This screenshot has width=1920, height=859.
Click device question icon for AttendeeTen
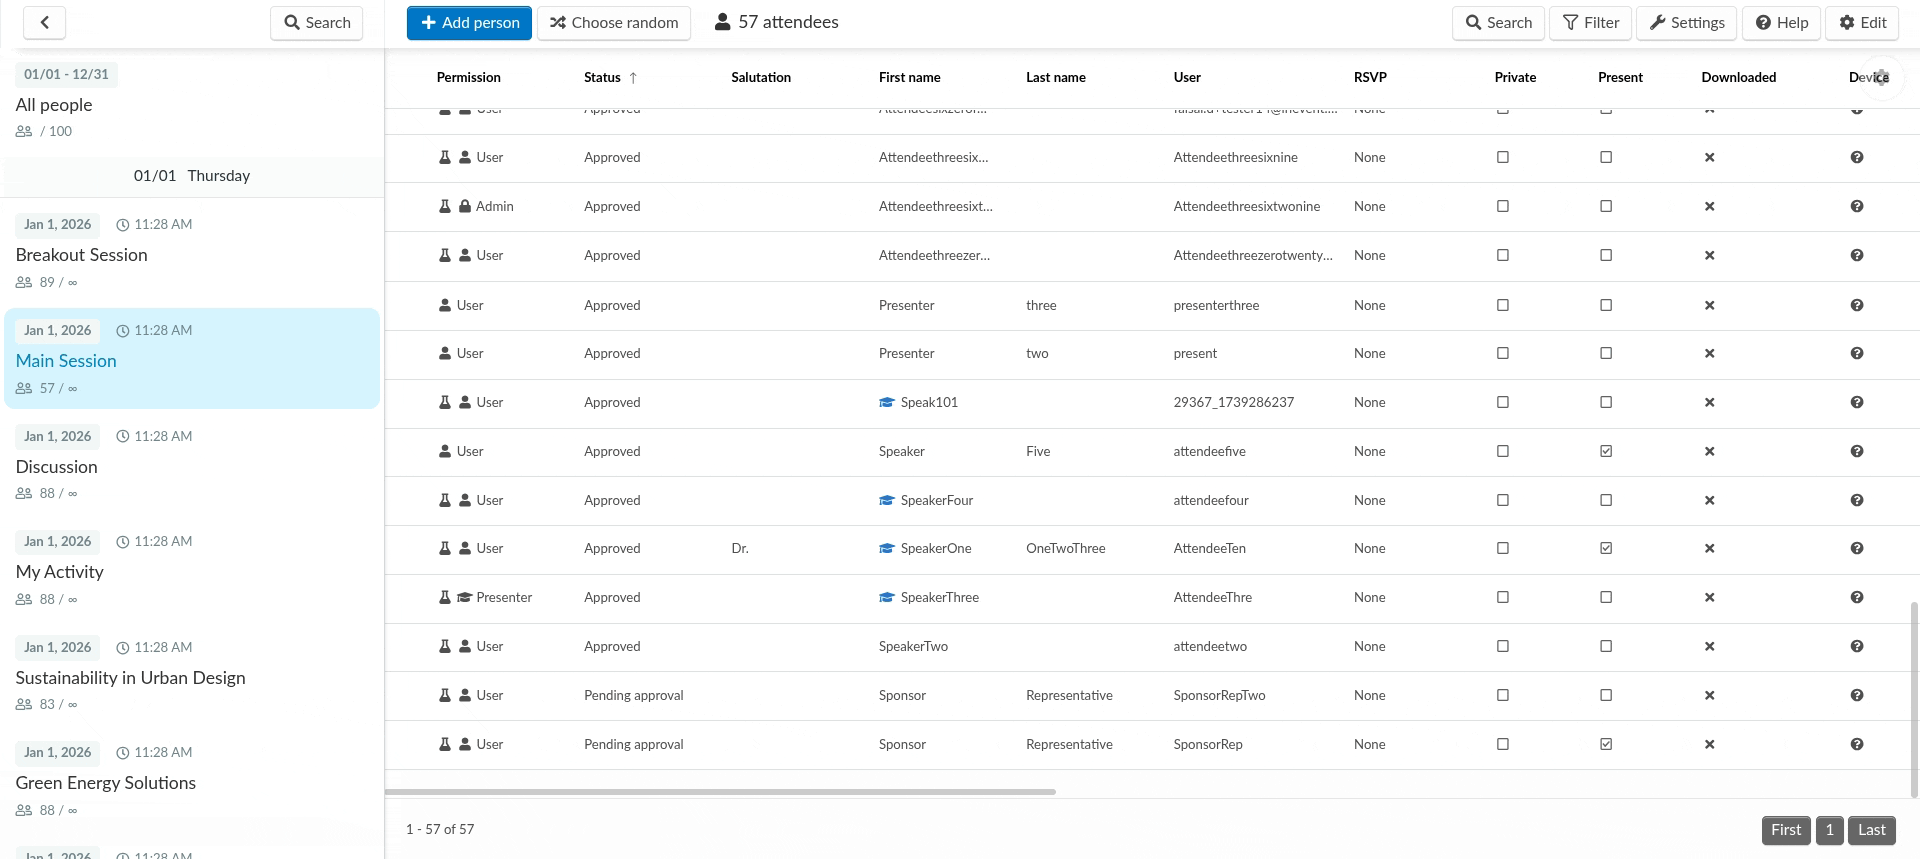1856,548
